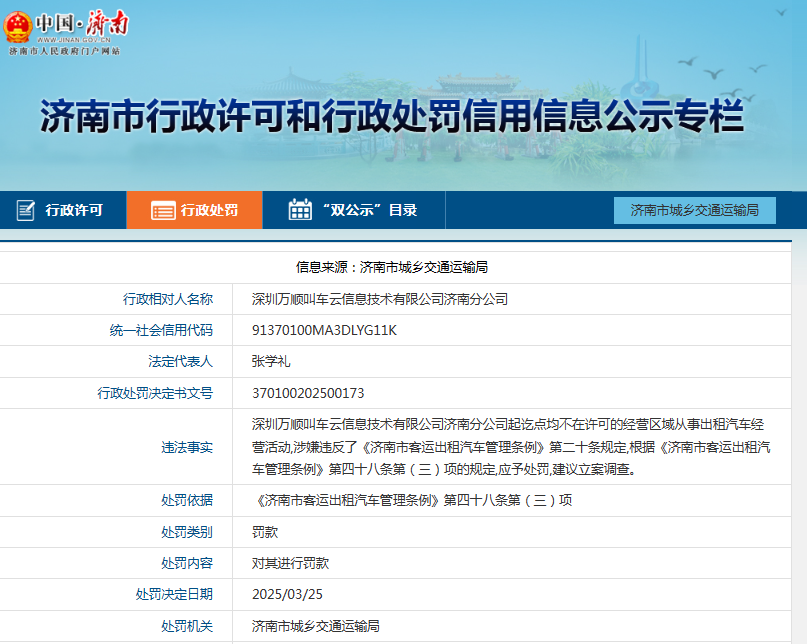Click the 信息来源 heading line
This screenshot has height=644, width=807.
[x=392, y=267]
